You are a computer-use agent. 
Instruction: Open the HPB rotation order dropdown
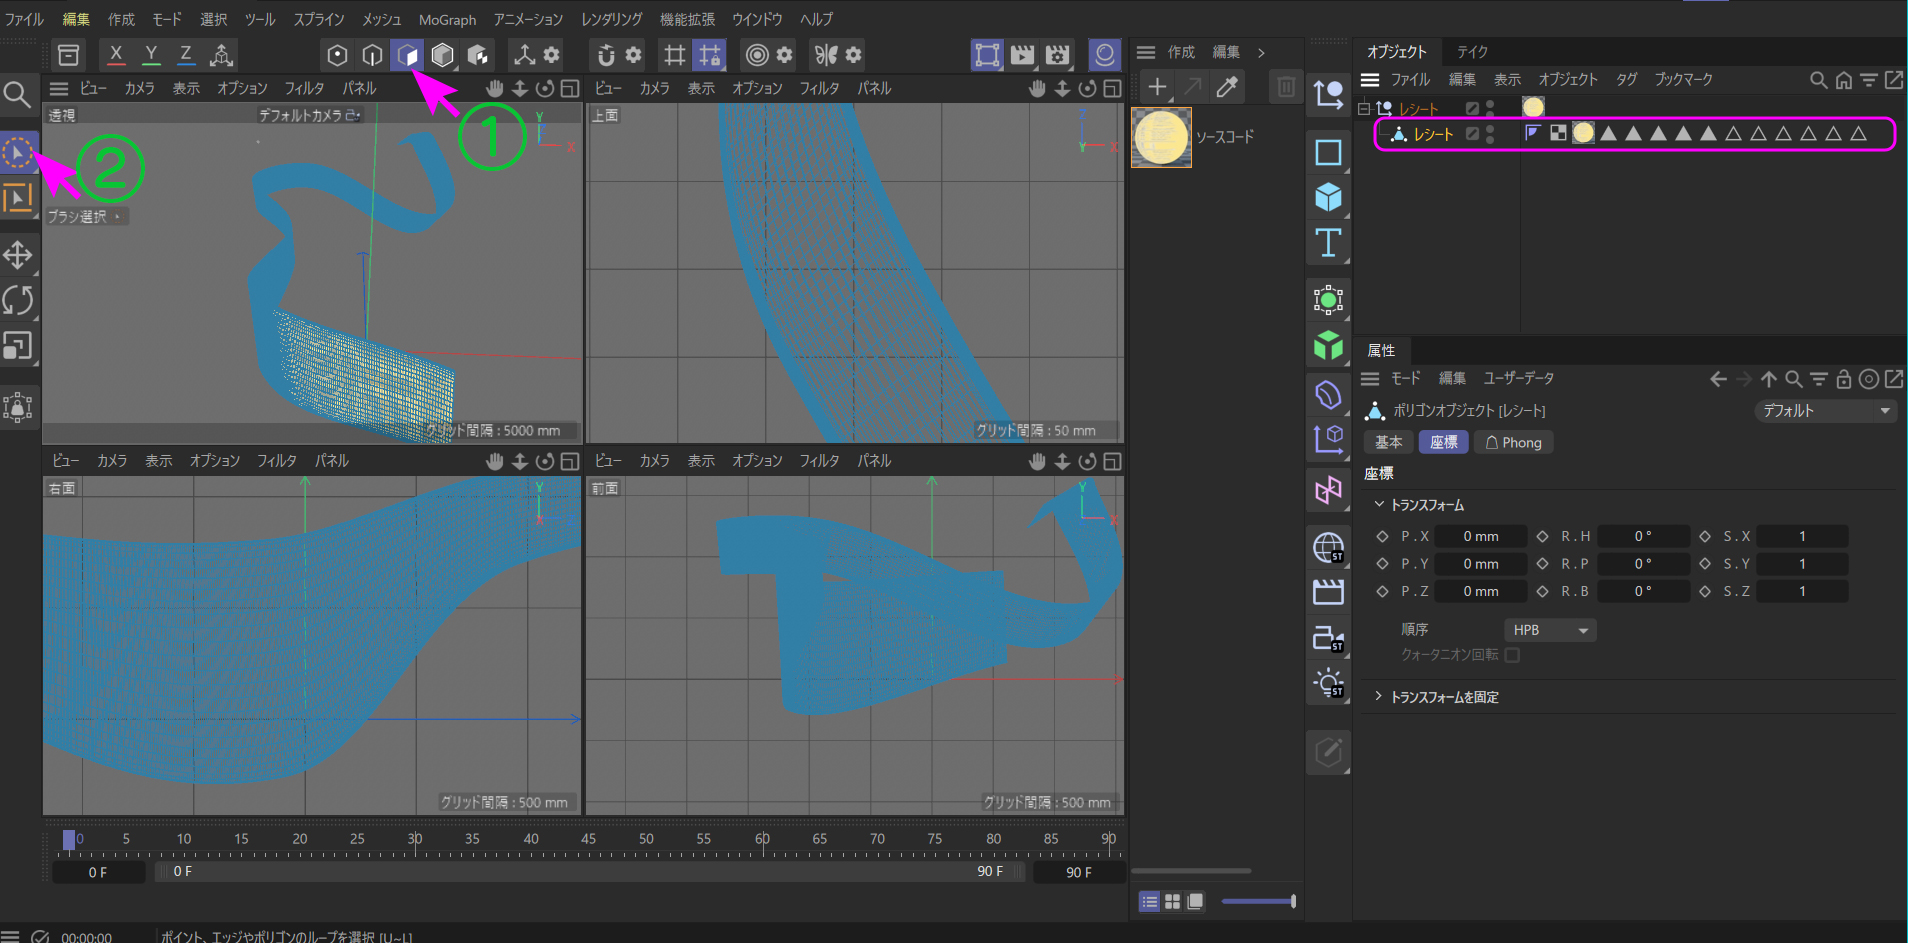[1549, 630]
